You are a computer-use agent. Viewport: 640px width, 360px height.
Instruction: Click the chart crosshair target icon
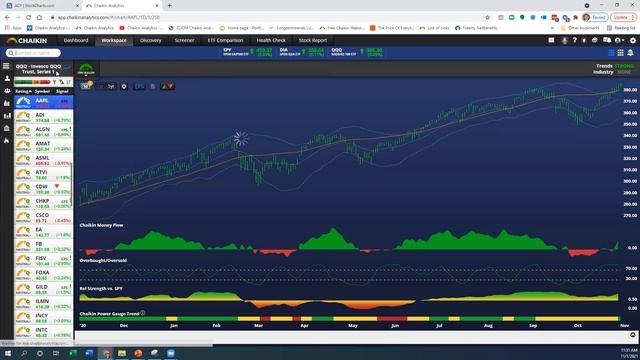click(124, 86)
